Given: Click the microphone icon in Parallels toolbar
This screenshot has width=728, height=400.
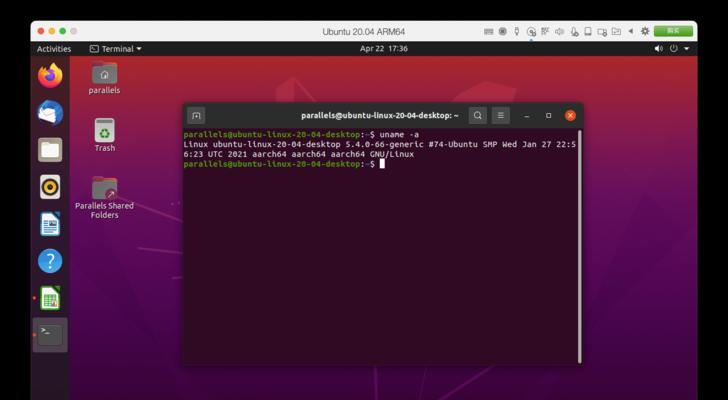Looking at the screenshot, I should 574,32.
